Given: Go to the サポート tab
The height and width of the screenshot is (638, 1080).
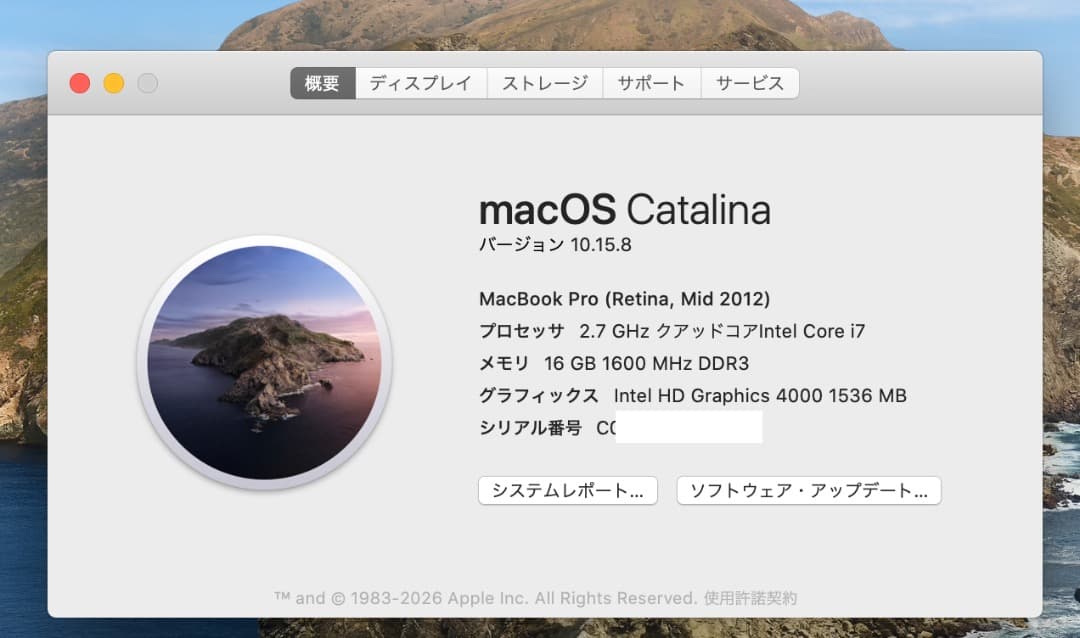Looking at the screenshot, I should 652,83.
